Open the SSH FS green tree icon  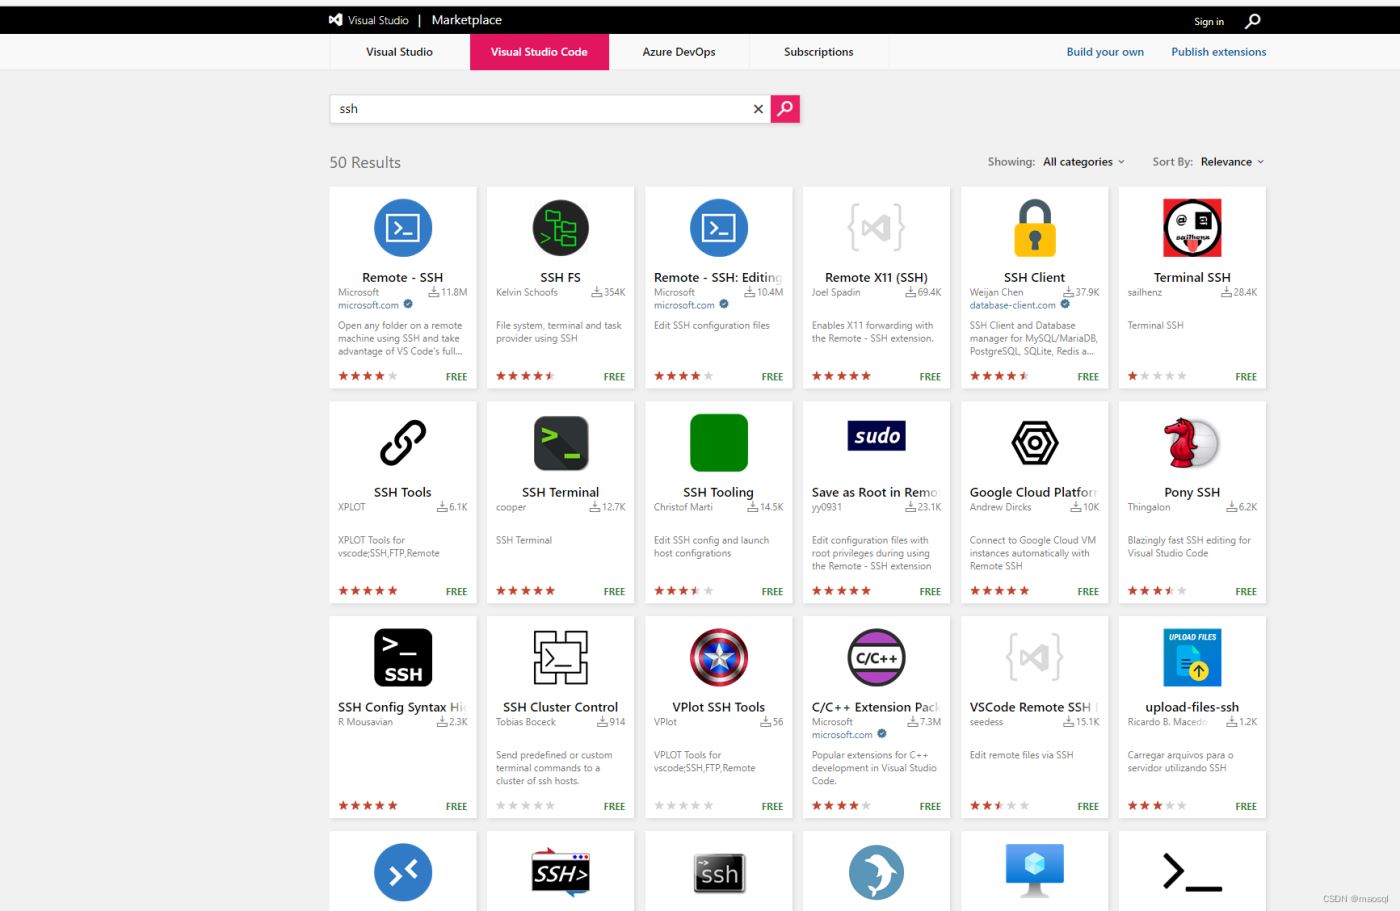560,228
